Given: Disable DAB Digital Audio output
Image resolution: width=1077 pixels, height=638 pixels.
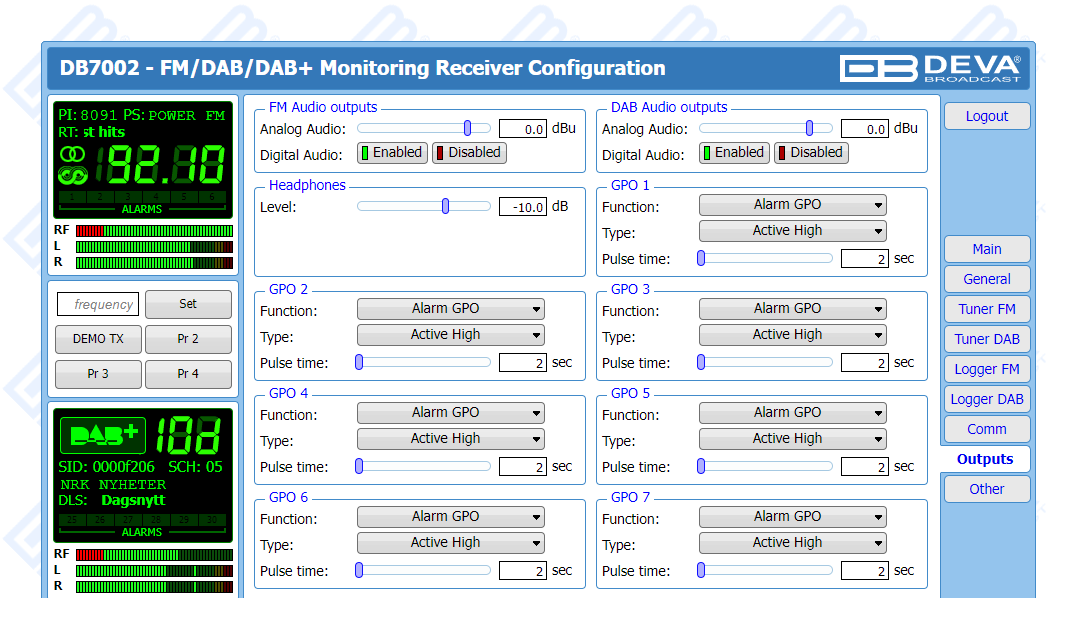Looking at the screenshot, I should pos(811,153).
